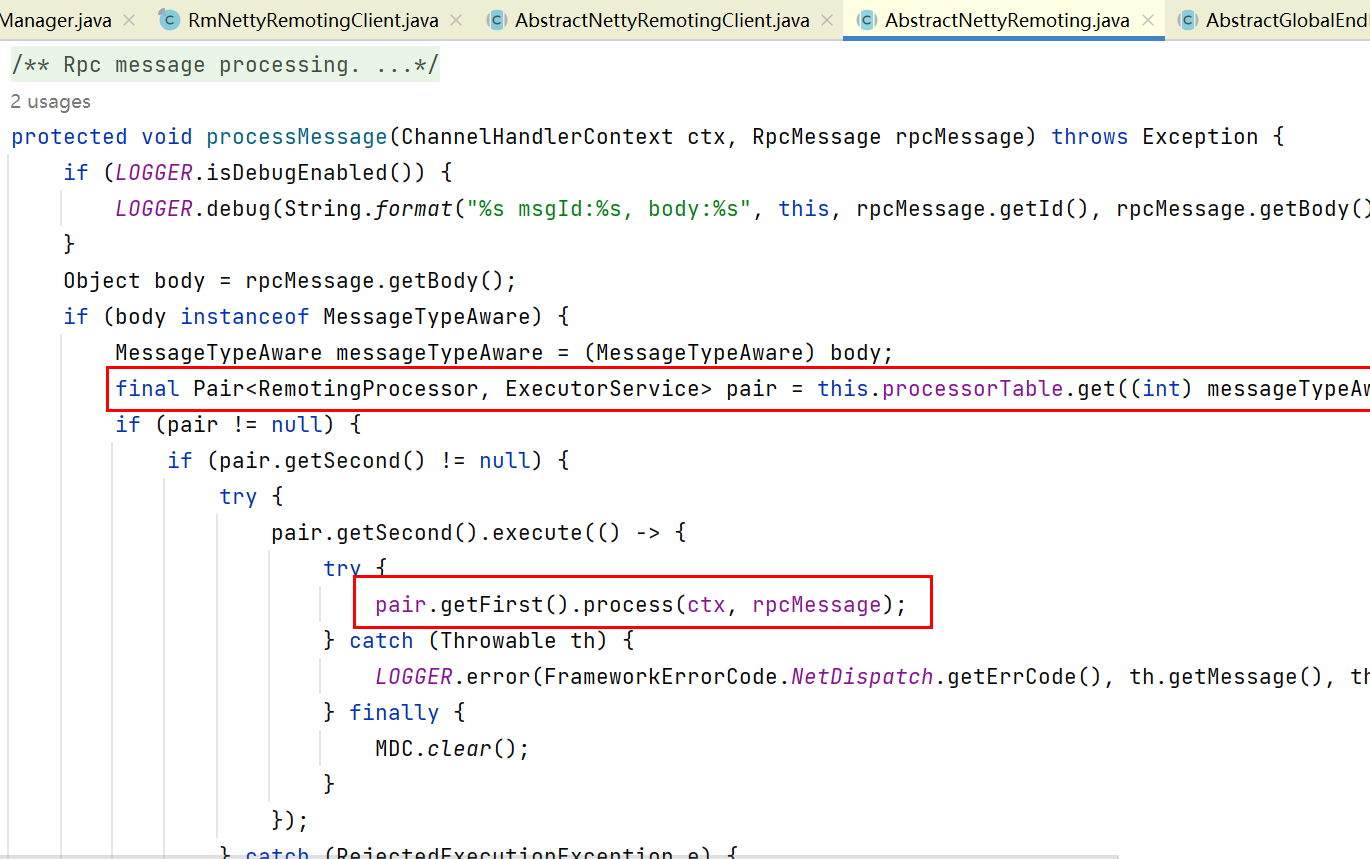
Task: Click the 'MDC.clear()' statement
Action: coord(452,749)
